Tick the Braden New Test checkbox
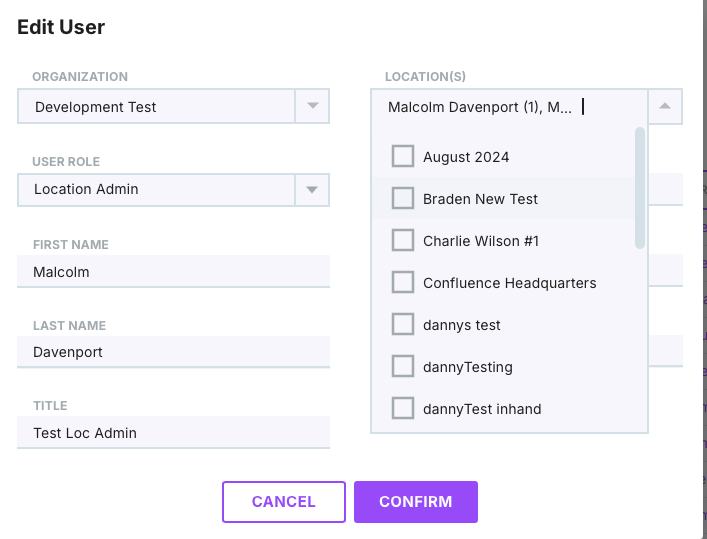 403,199
